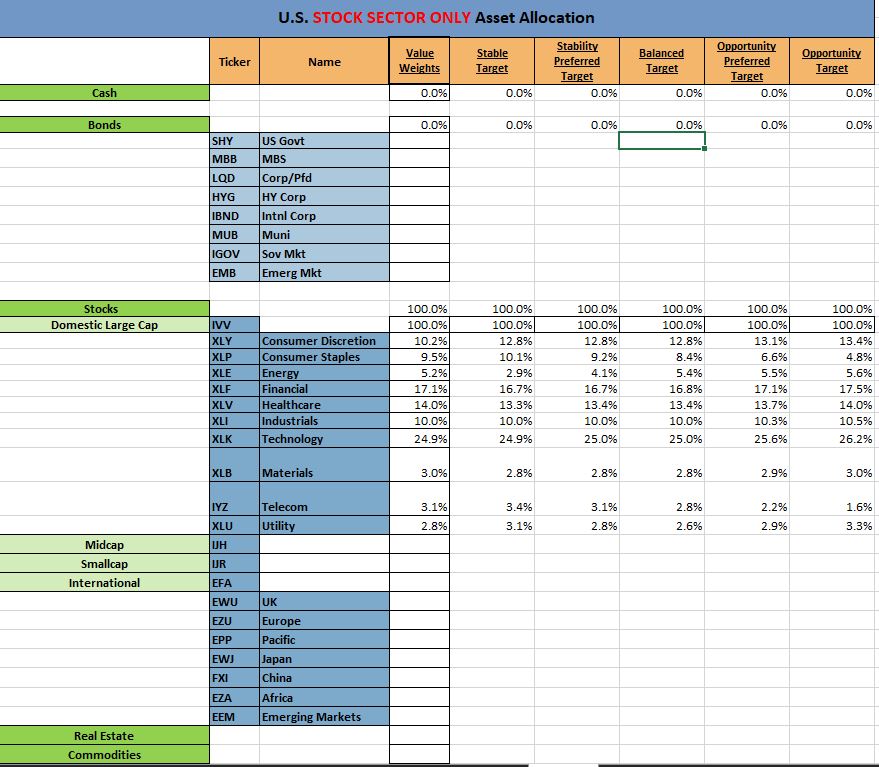The width and height of the screenshot is (879, 767).
Task: Select the Stable Target header cell
Action: coord(491,61)
